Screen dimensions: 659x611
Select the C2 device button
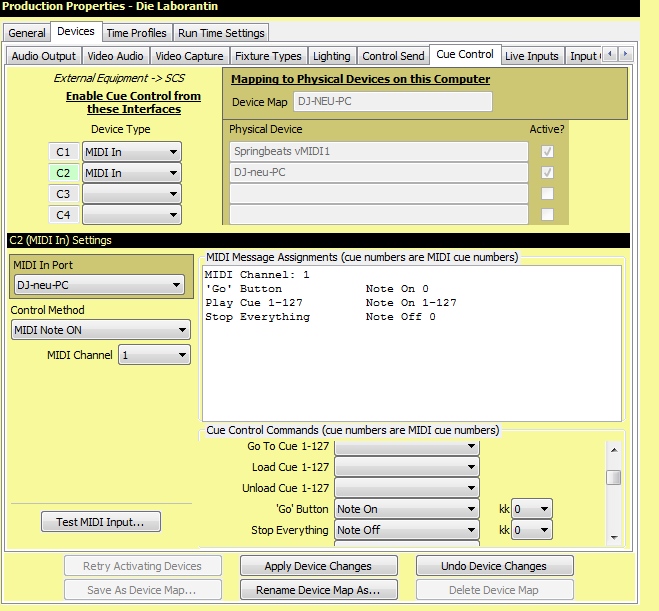pyautogui.click(x=63, y=173)
